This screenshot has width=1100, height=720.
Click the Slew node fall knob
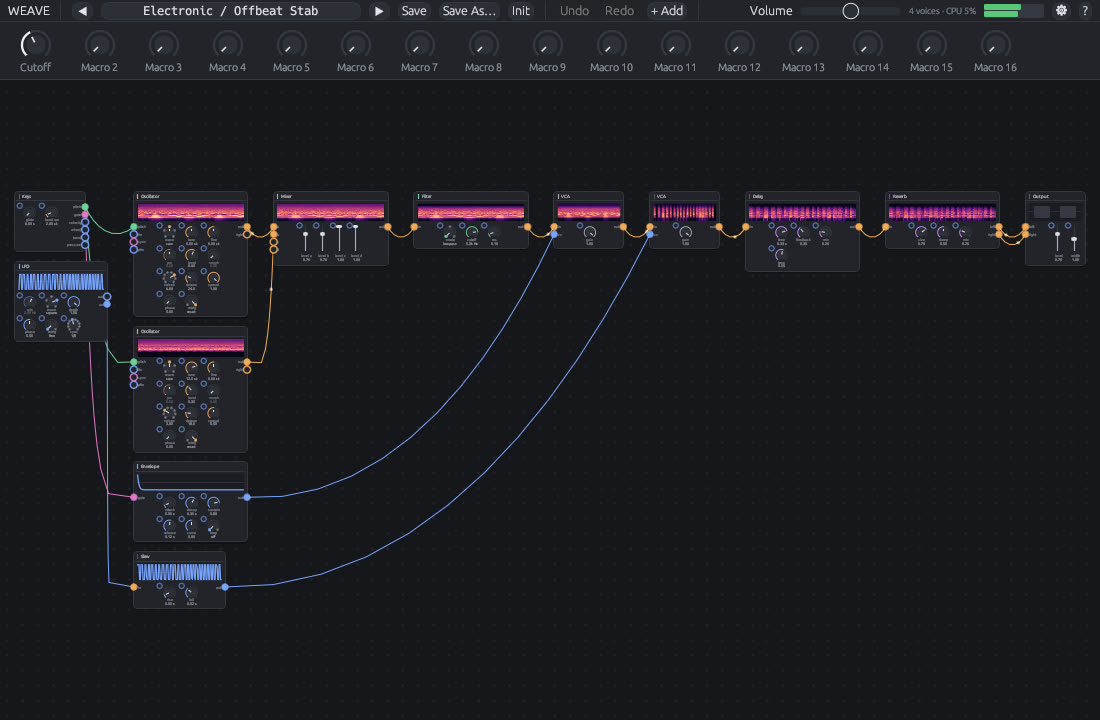191,593
